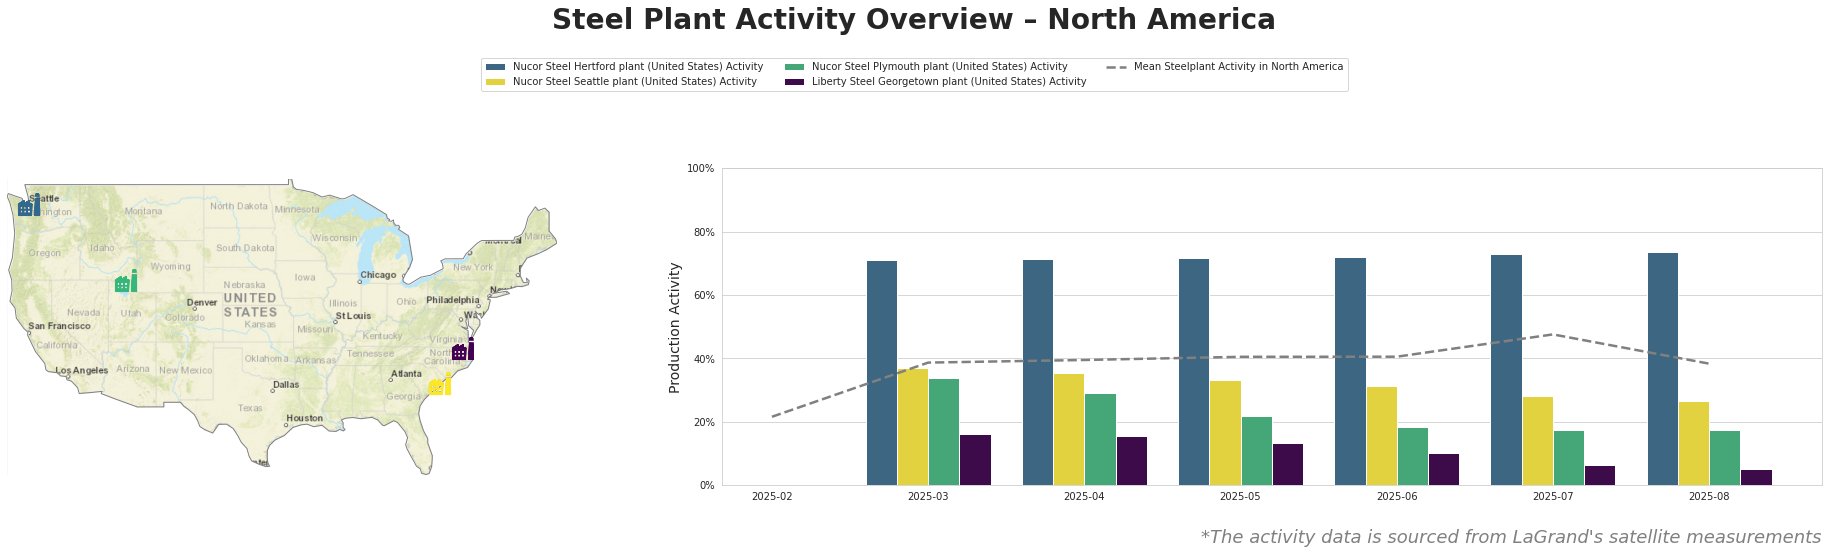Click the yellow Seattle bar for 2025-04
1828x554 pixels.
click(x=1069, y=429)
